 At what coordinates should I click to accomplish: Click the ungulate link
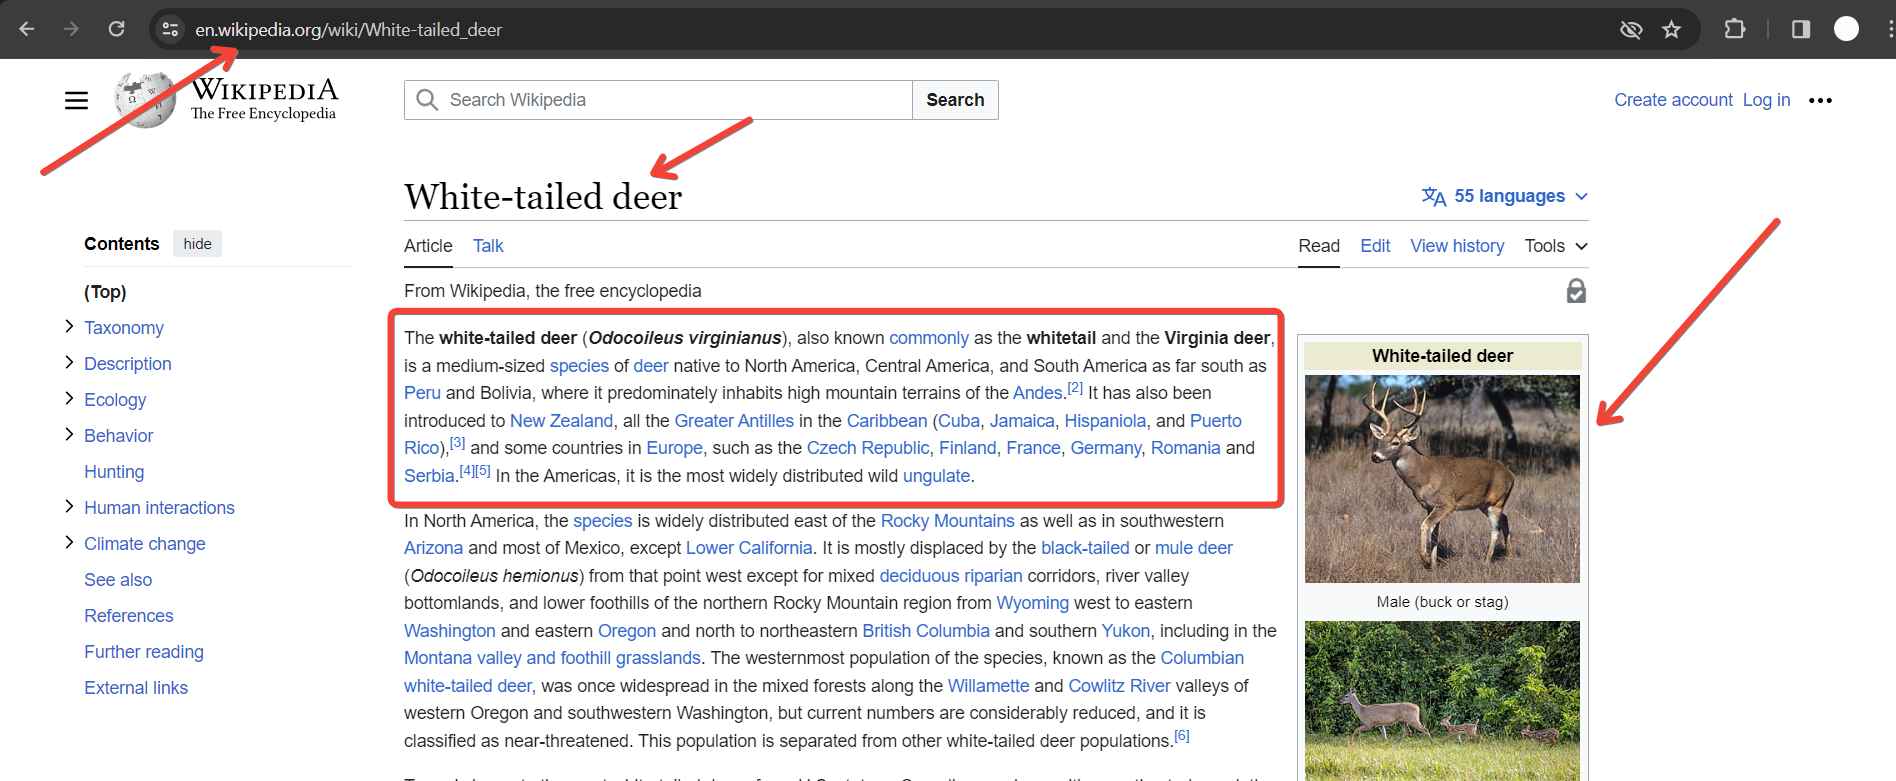pyautogui.click(x=936, y=476)
